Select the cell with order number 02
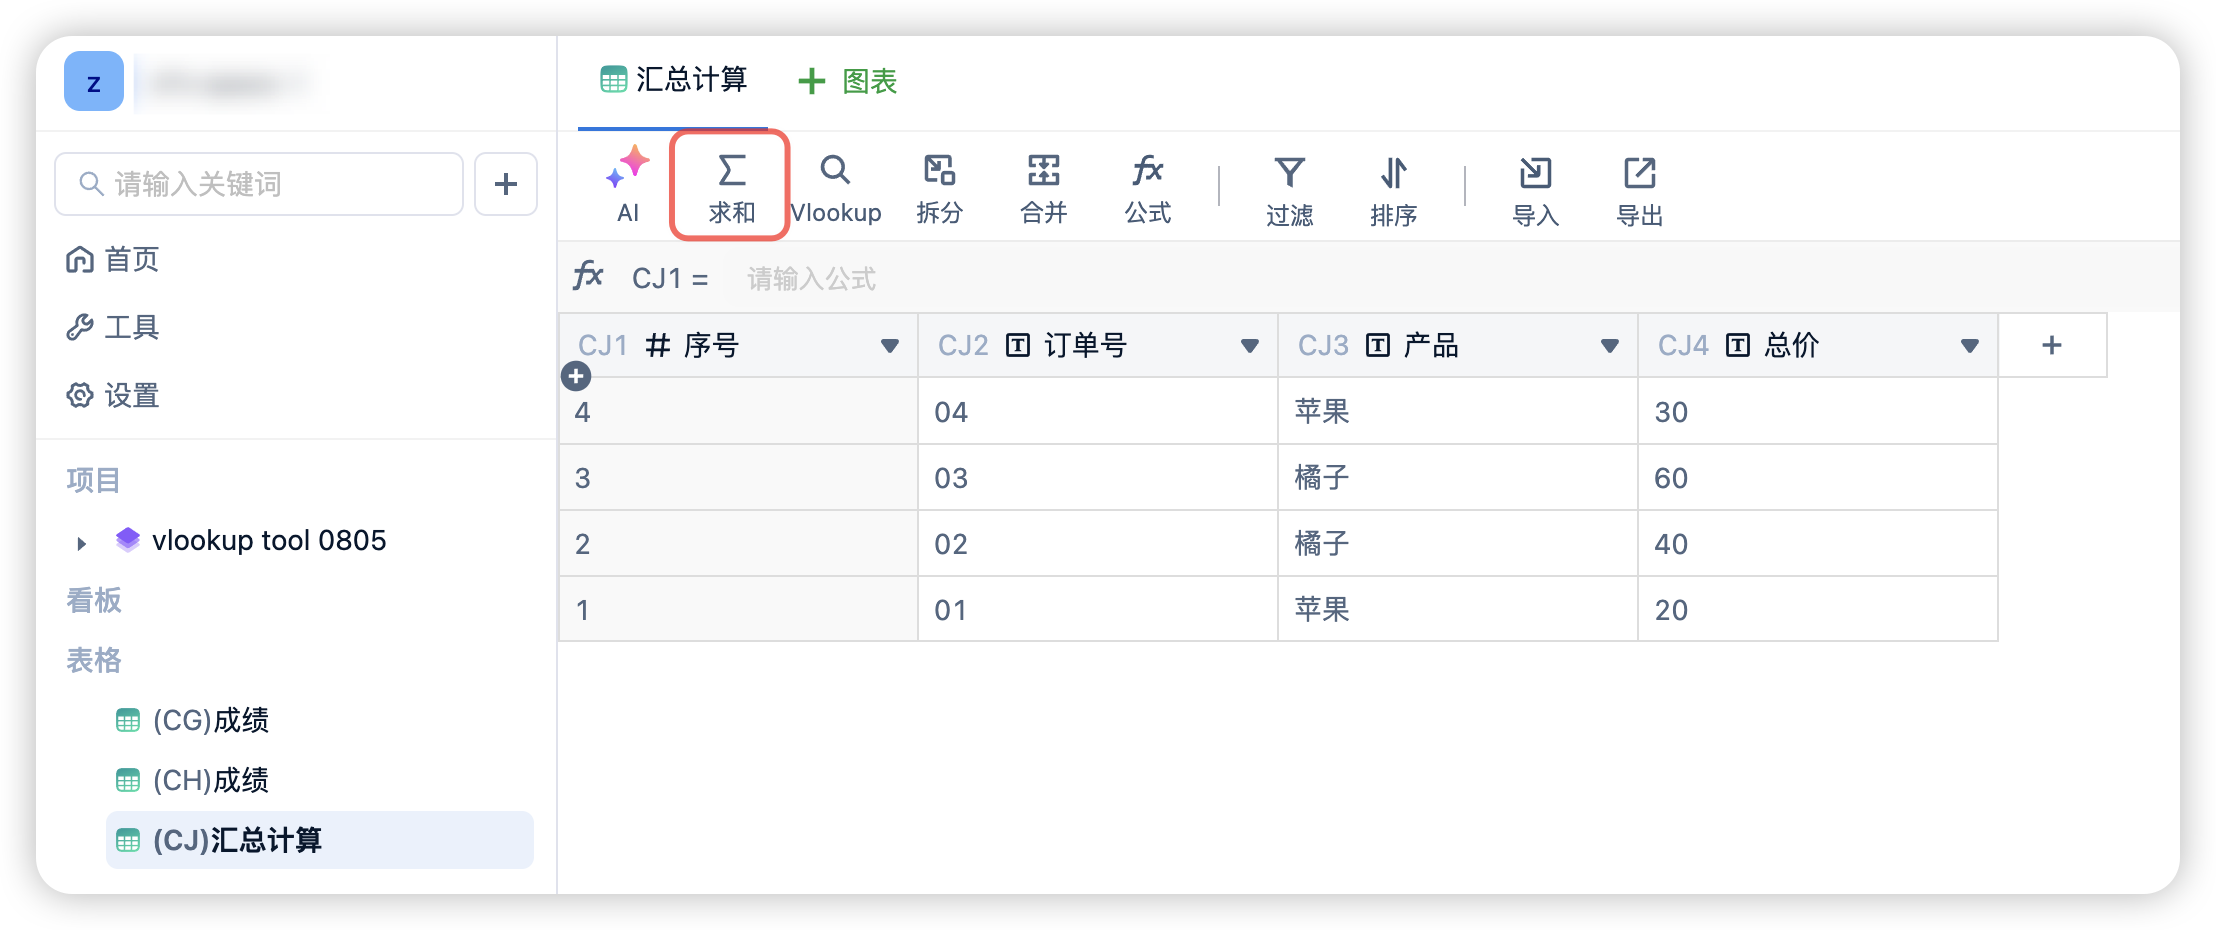The width and height of the screenshot is (2216, 930). pyautogui.click(x=1098, y=543)
